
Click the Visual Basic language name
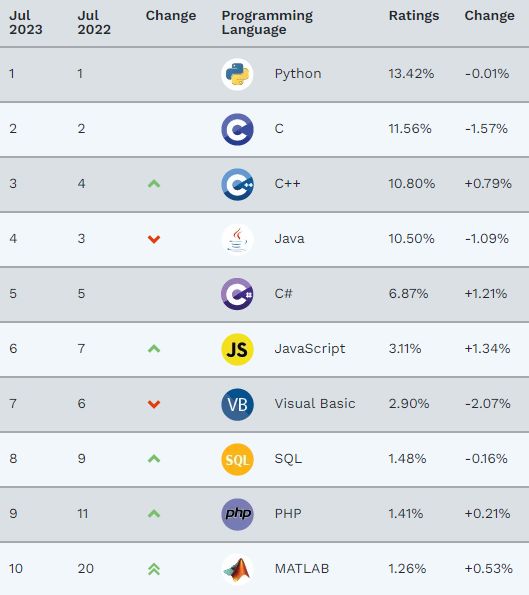tap(315, 403)
